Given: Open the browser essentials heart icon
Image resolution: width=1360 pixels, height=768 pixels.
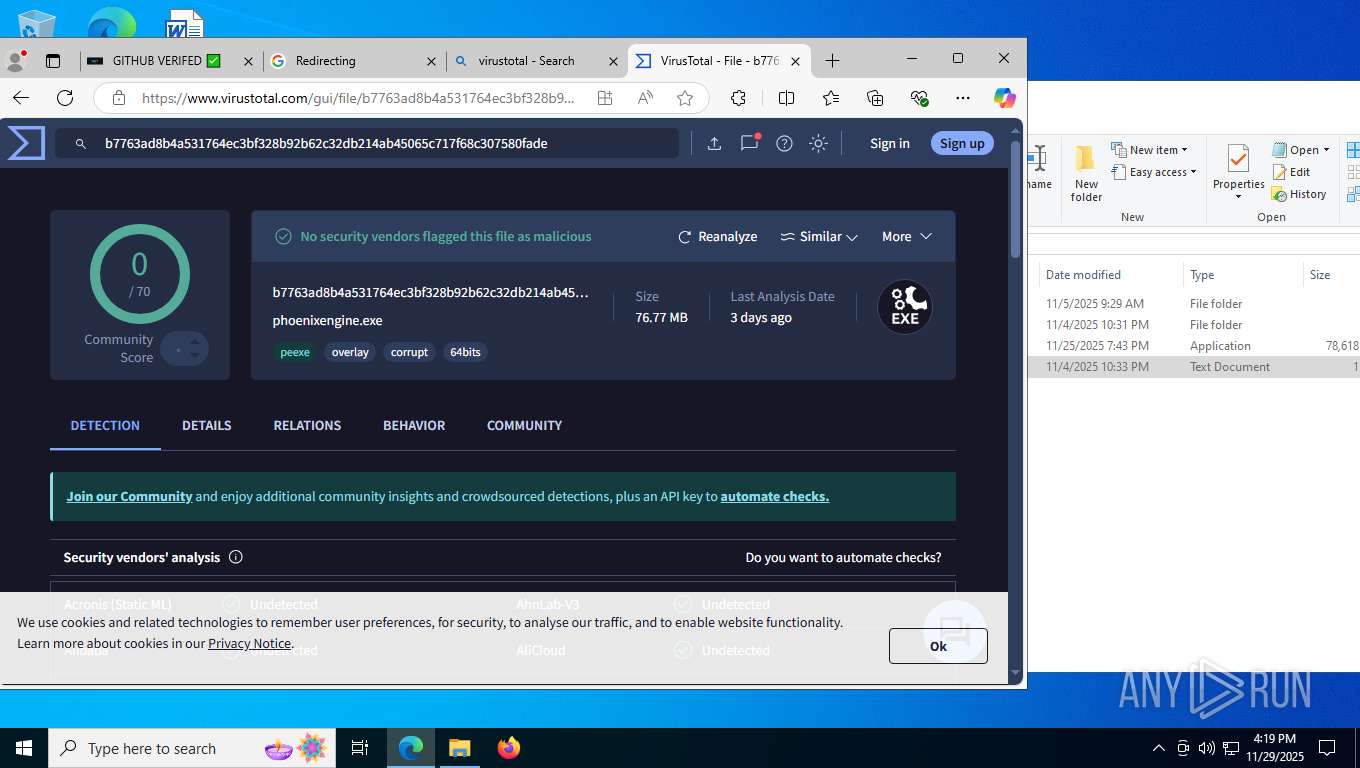Looking at the screenshot, I should (x=920, y=98).
